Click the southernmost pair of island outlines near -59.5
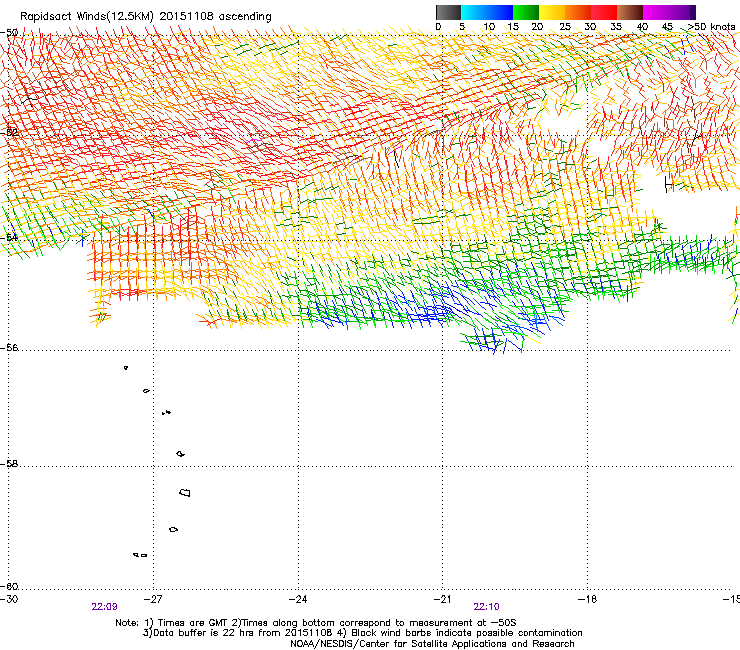 point(140,555)
